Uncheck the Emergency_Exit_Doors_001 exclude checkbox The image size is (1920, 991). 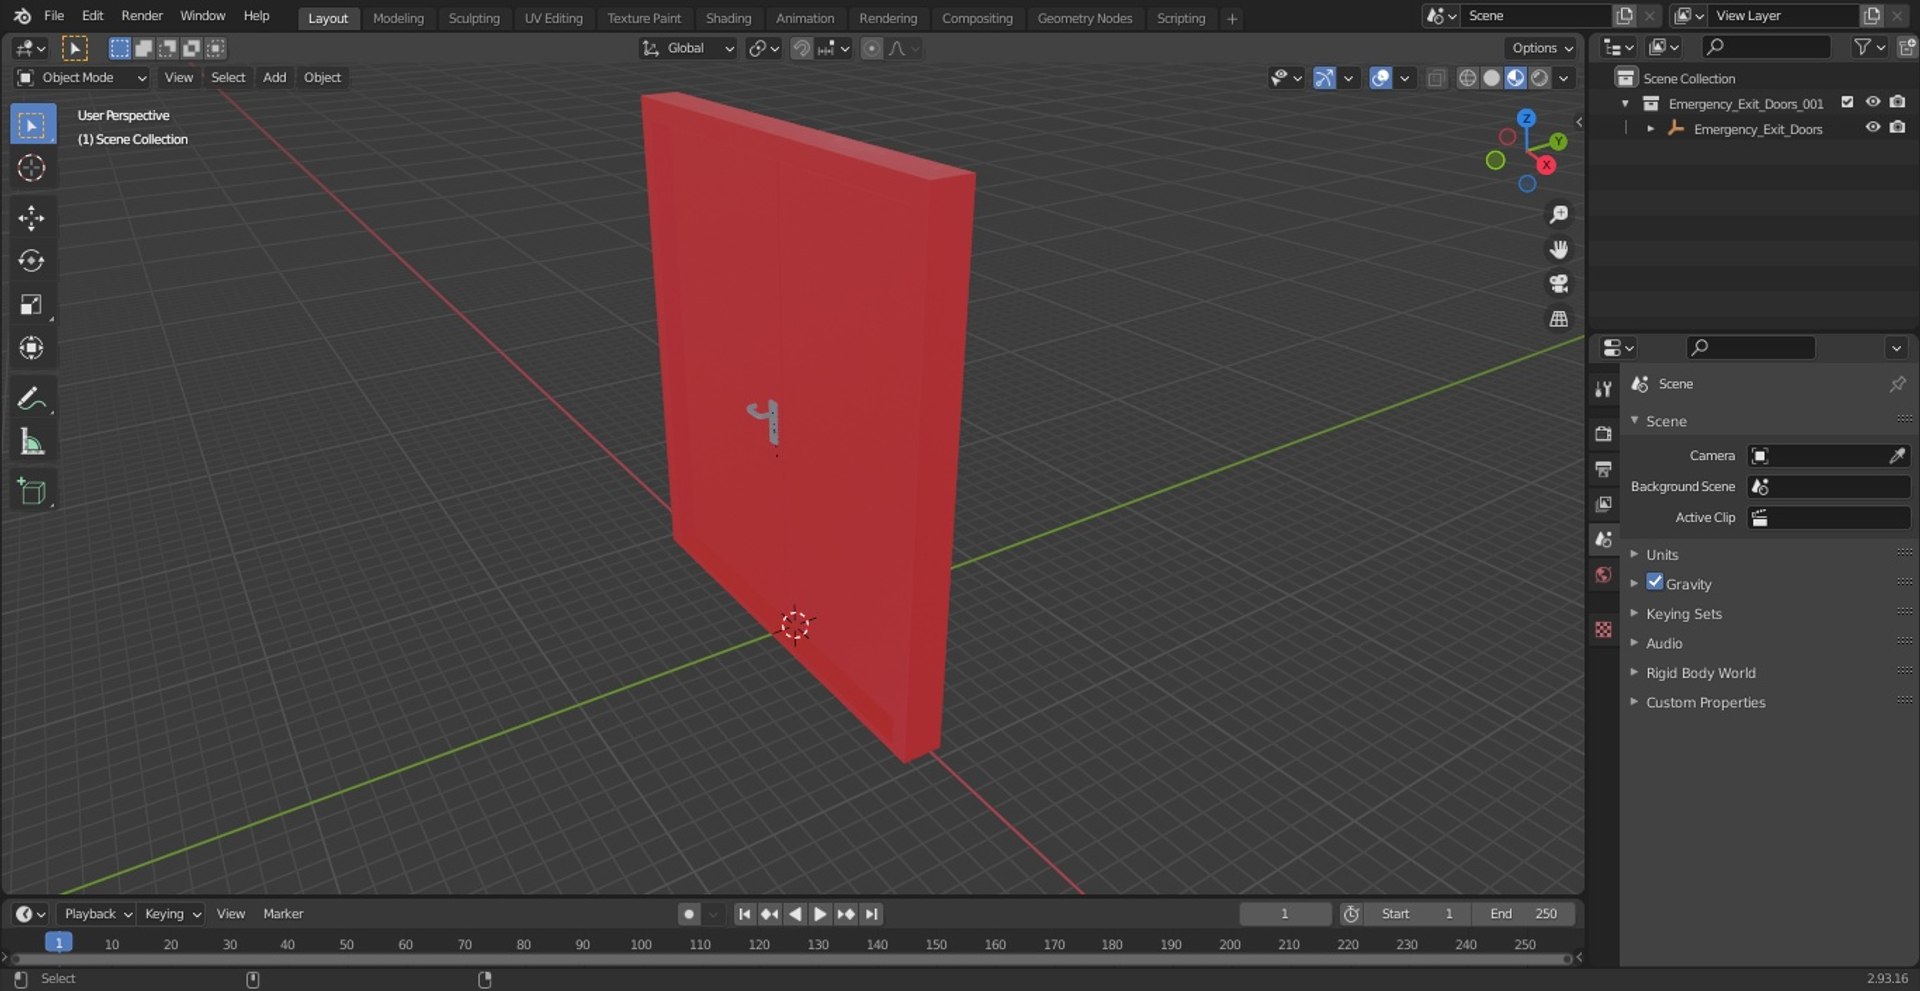(x=1847, y=103)
